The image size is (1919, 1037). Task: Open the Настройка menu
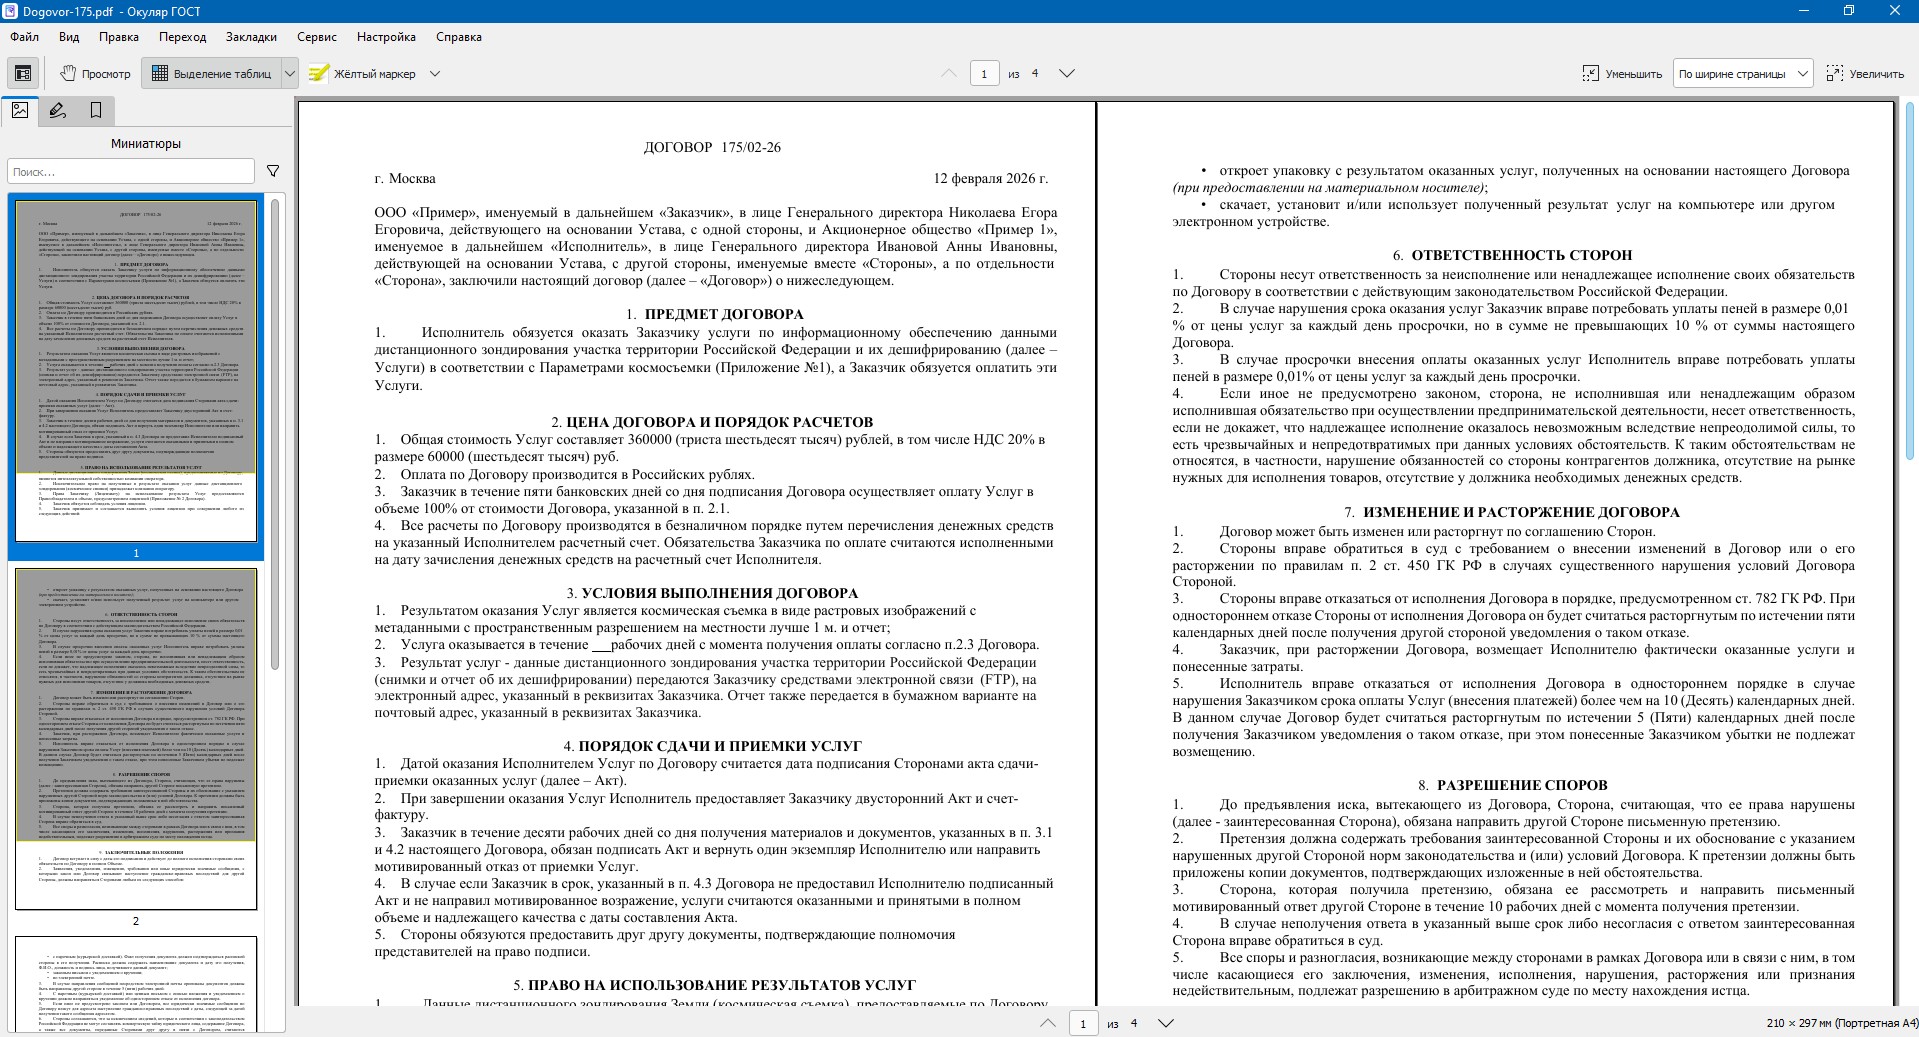point(386,37)
